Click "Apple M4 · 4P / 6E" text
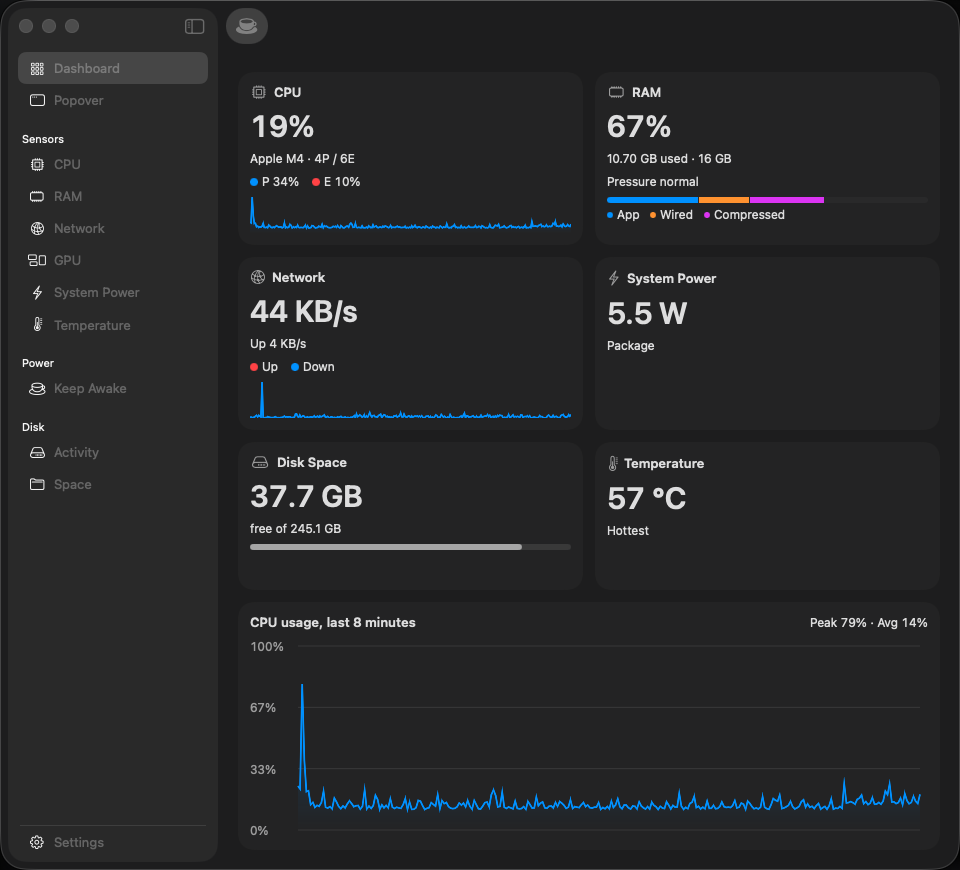Image resolution: width=960 pixels, height=870 pixels. tap(302, 159)
